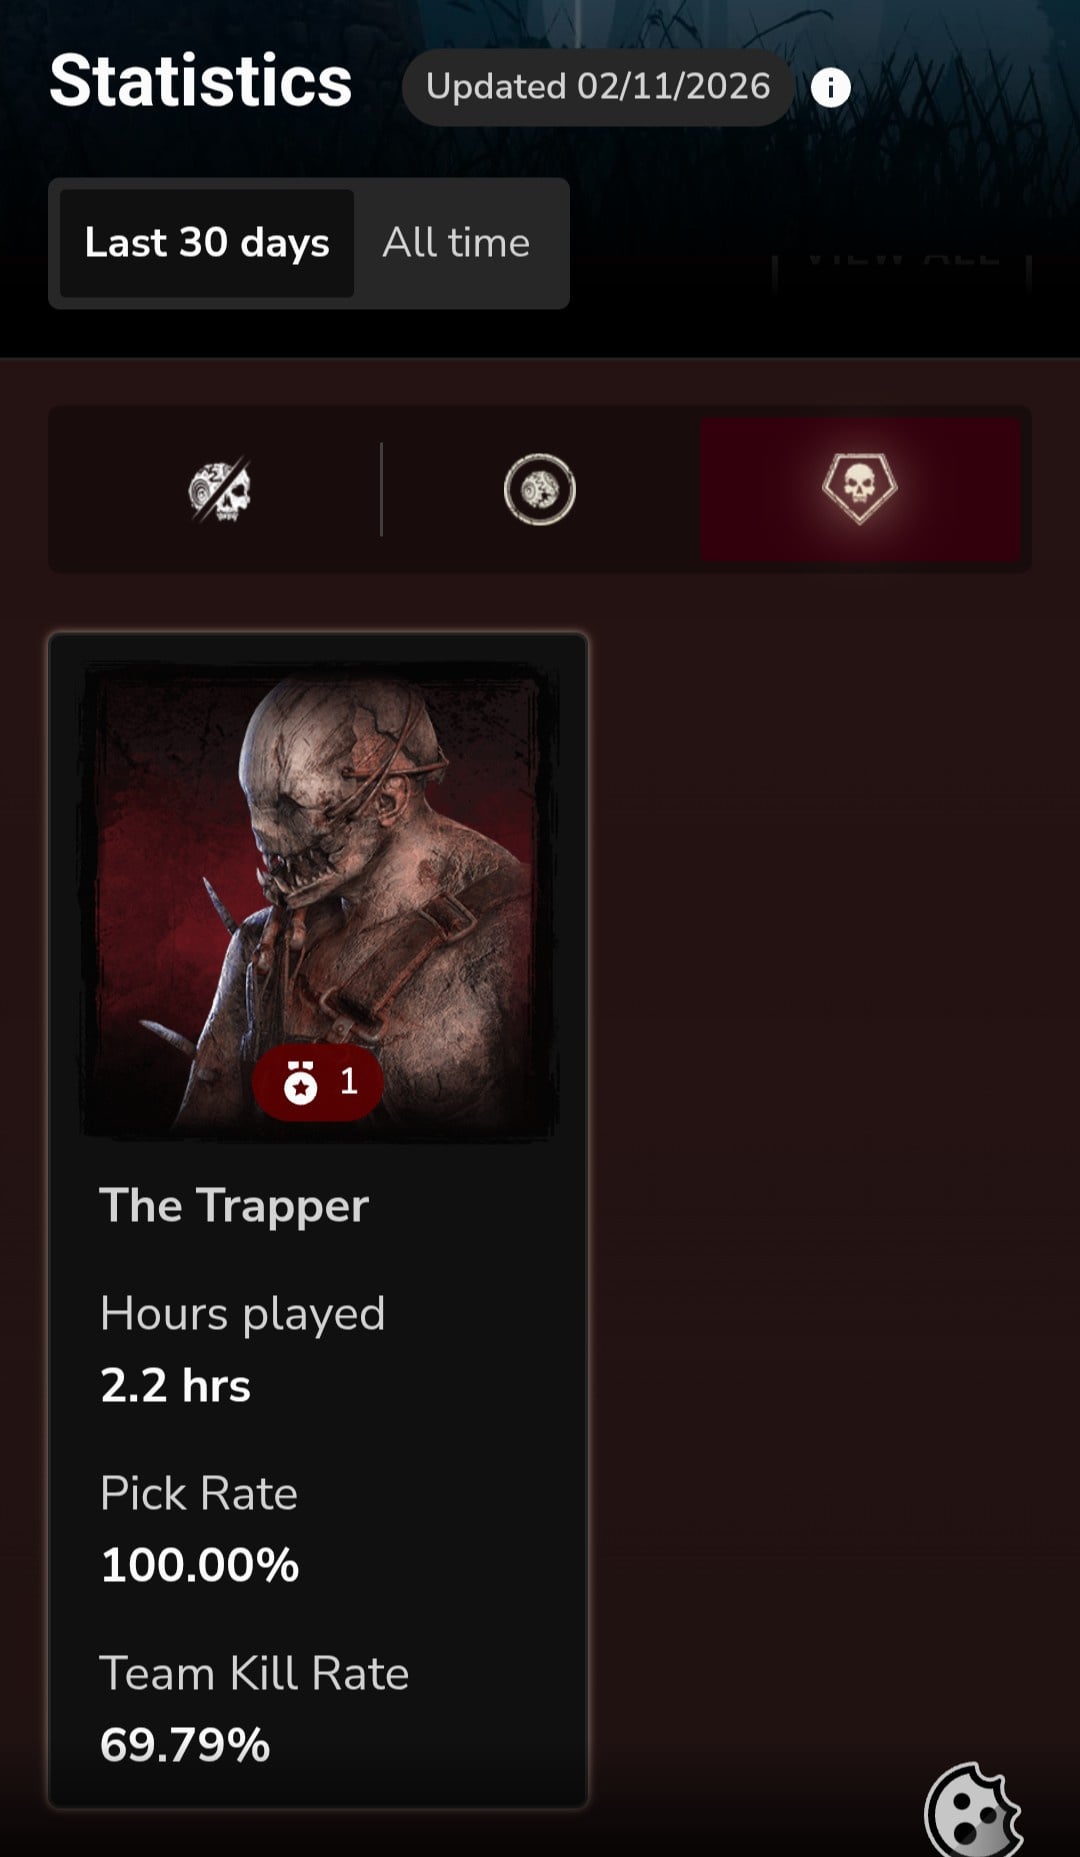The width and height of the screenshot is (1080, 1857).
Task: Select the Team Kill Rate label
Action: click(254, 1674)
